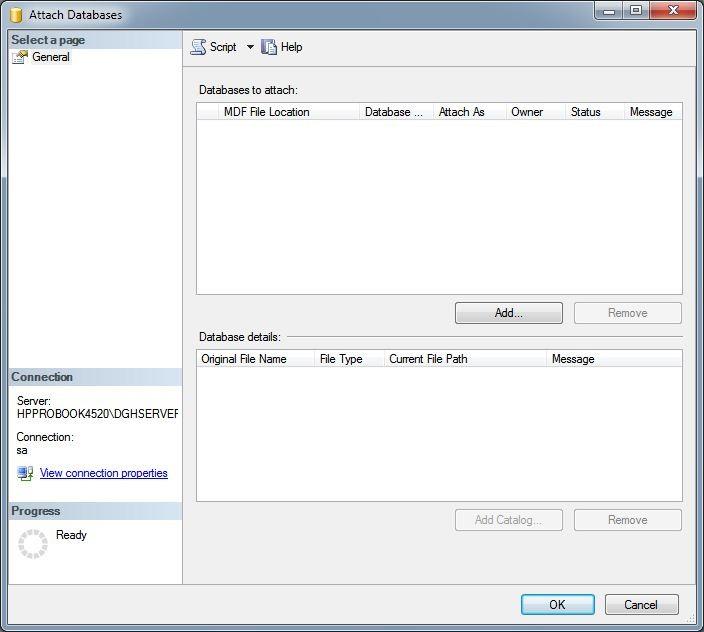Confirm with the OK button
Image resolution: width=704 pixels, height=632 pixels.
coord(558,605)
